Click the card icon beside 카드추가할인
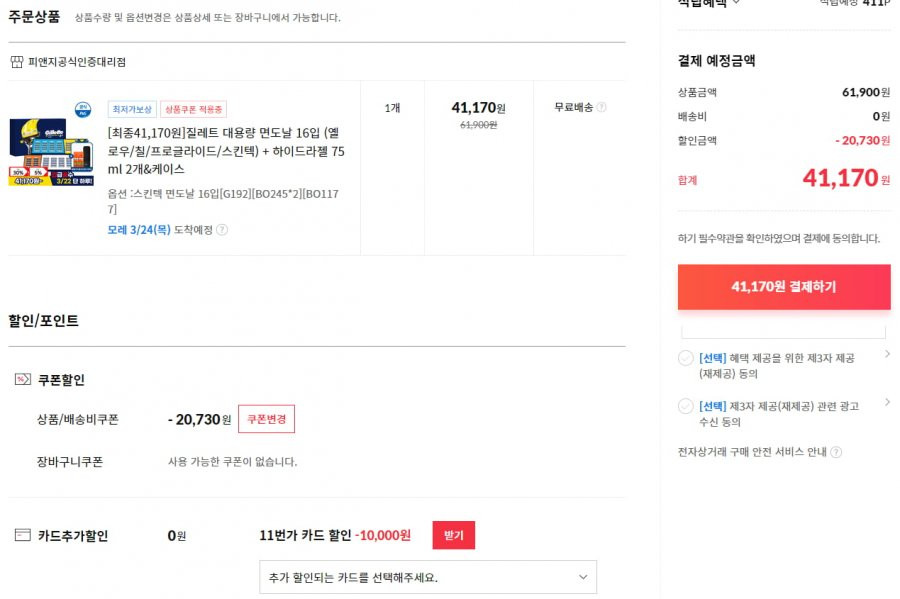 coord(22,535)
